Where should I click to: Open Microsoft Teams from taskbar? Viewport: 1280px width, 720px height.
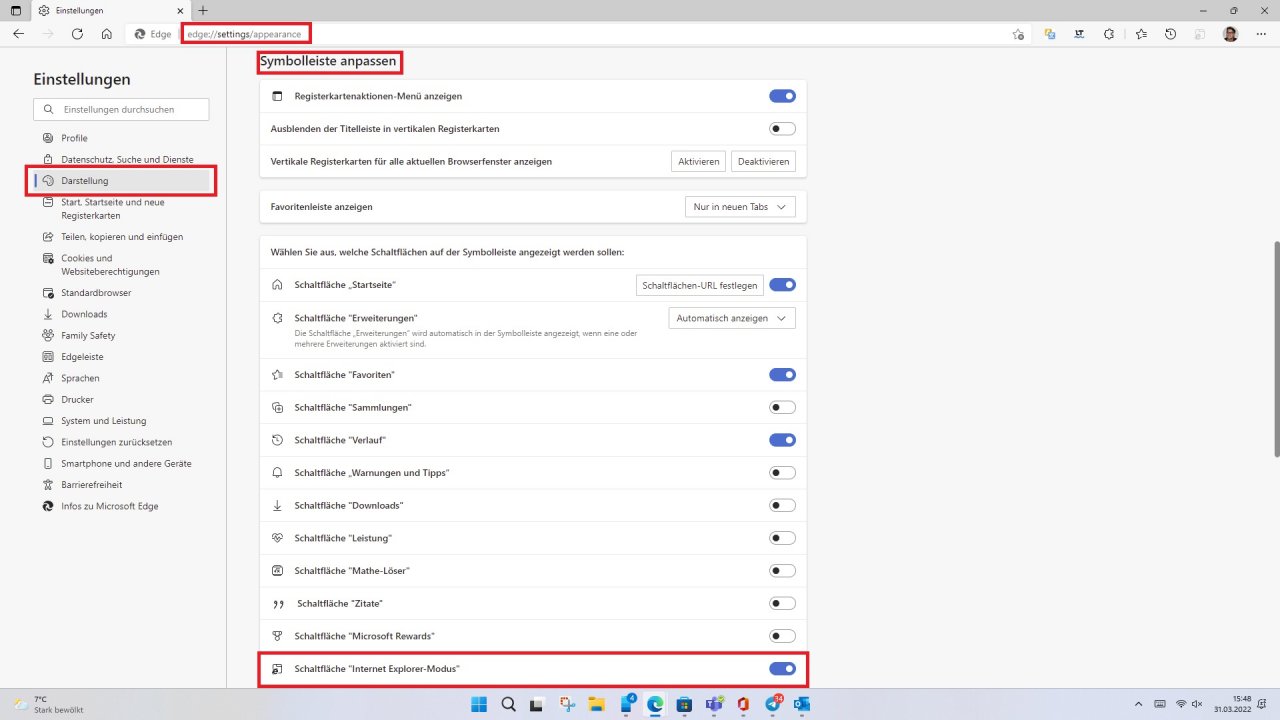(714, 704)
